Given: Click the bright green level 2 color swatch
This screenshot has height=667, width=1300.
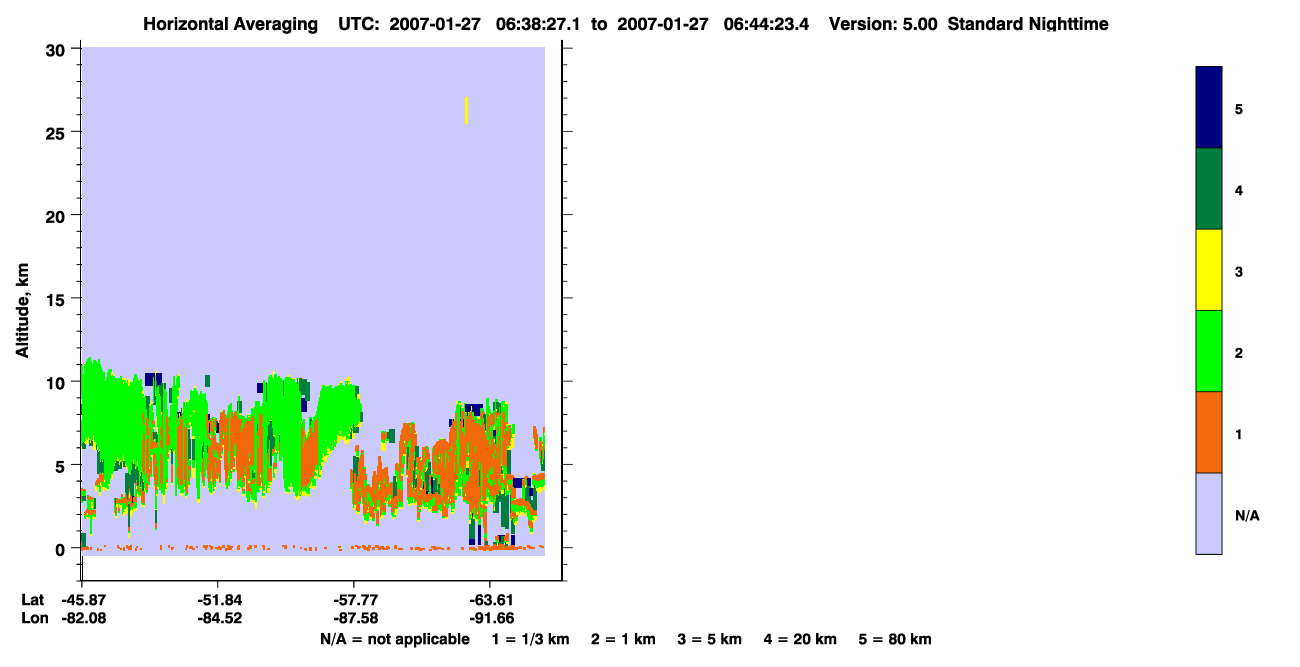Looking at the screenshot, I should pos(1209,351).
